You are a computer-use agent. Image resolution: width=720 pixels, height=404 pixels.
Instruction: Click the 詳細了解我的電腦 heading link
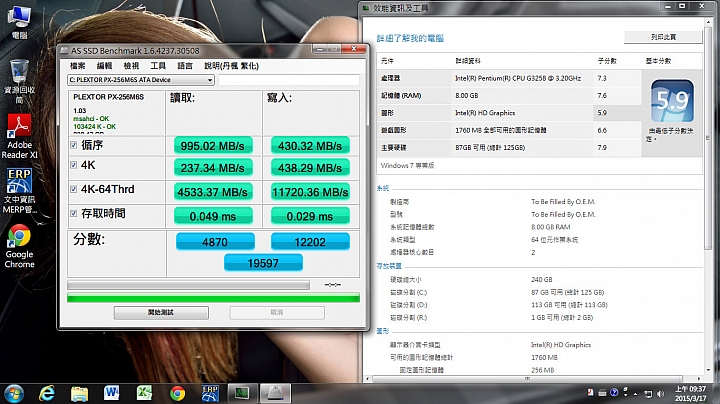410,38
